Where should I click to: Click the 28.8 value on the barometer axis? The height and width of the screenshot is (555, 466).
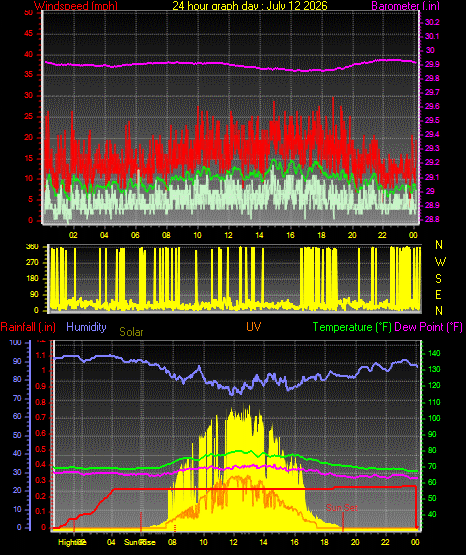(432, 219)
